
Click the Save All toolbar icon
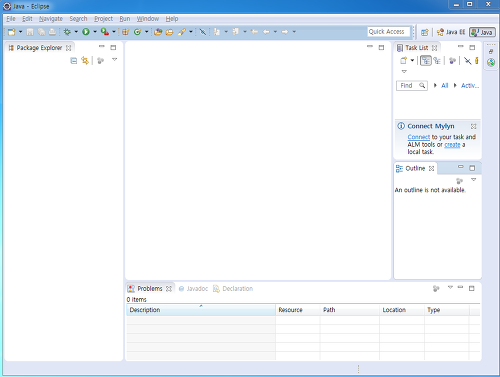pyautogui.click(x=41, y=32)
